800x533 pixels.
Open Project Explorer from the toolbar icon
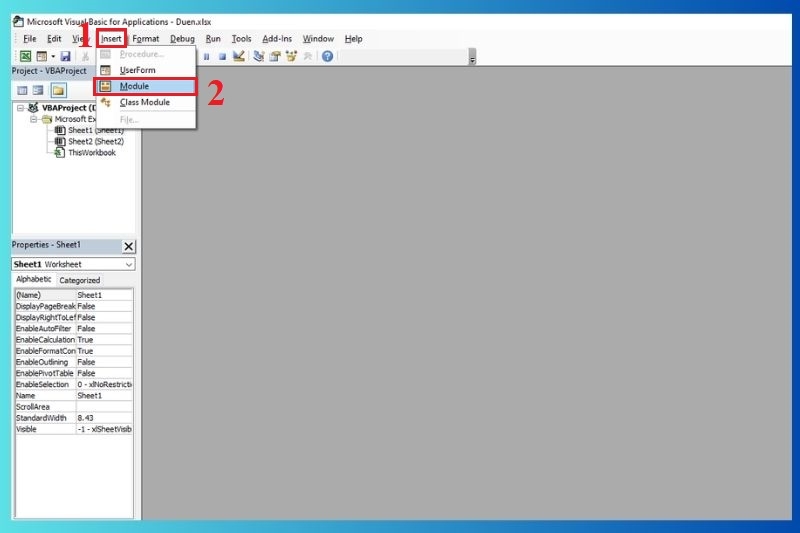[259, 56]
